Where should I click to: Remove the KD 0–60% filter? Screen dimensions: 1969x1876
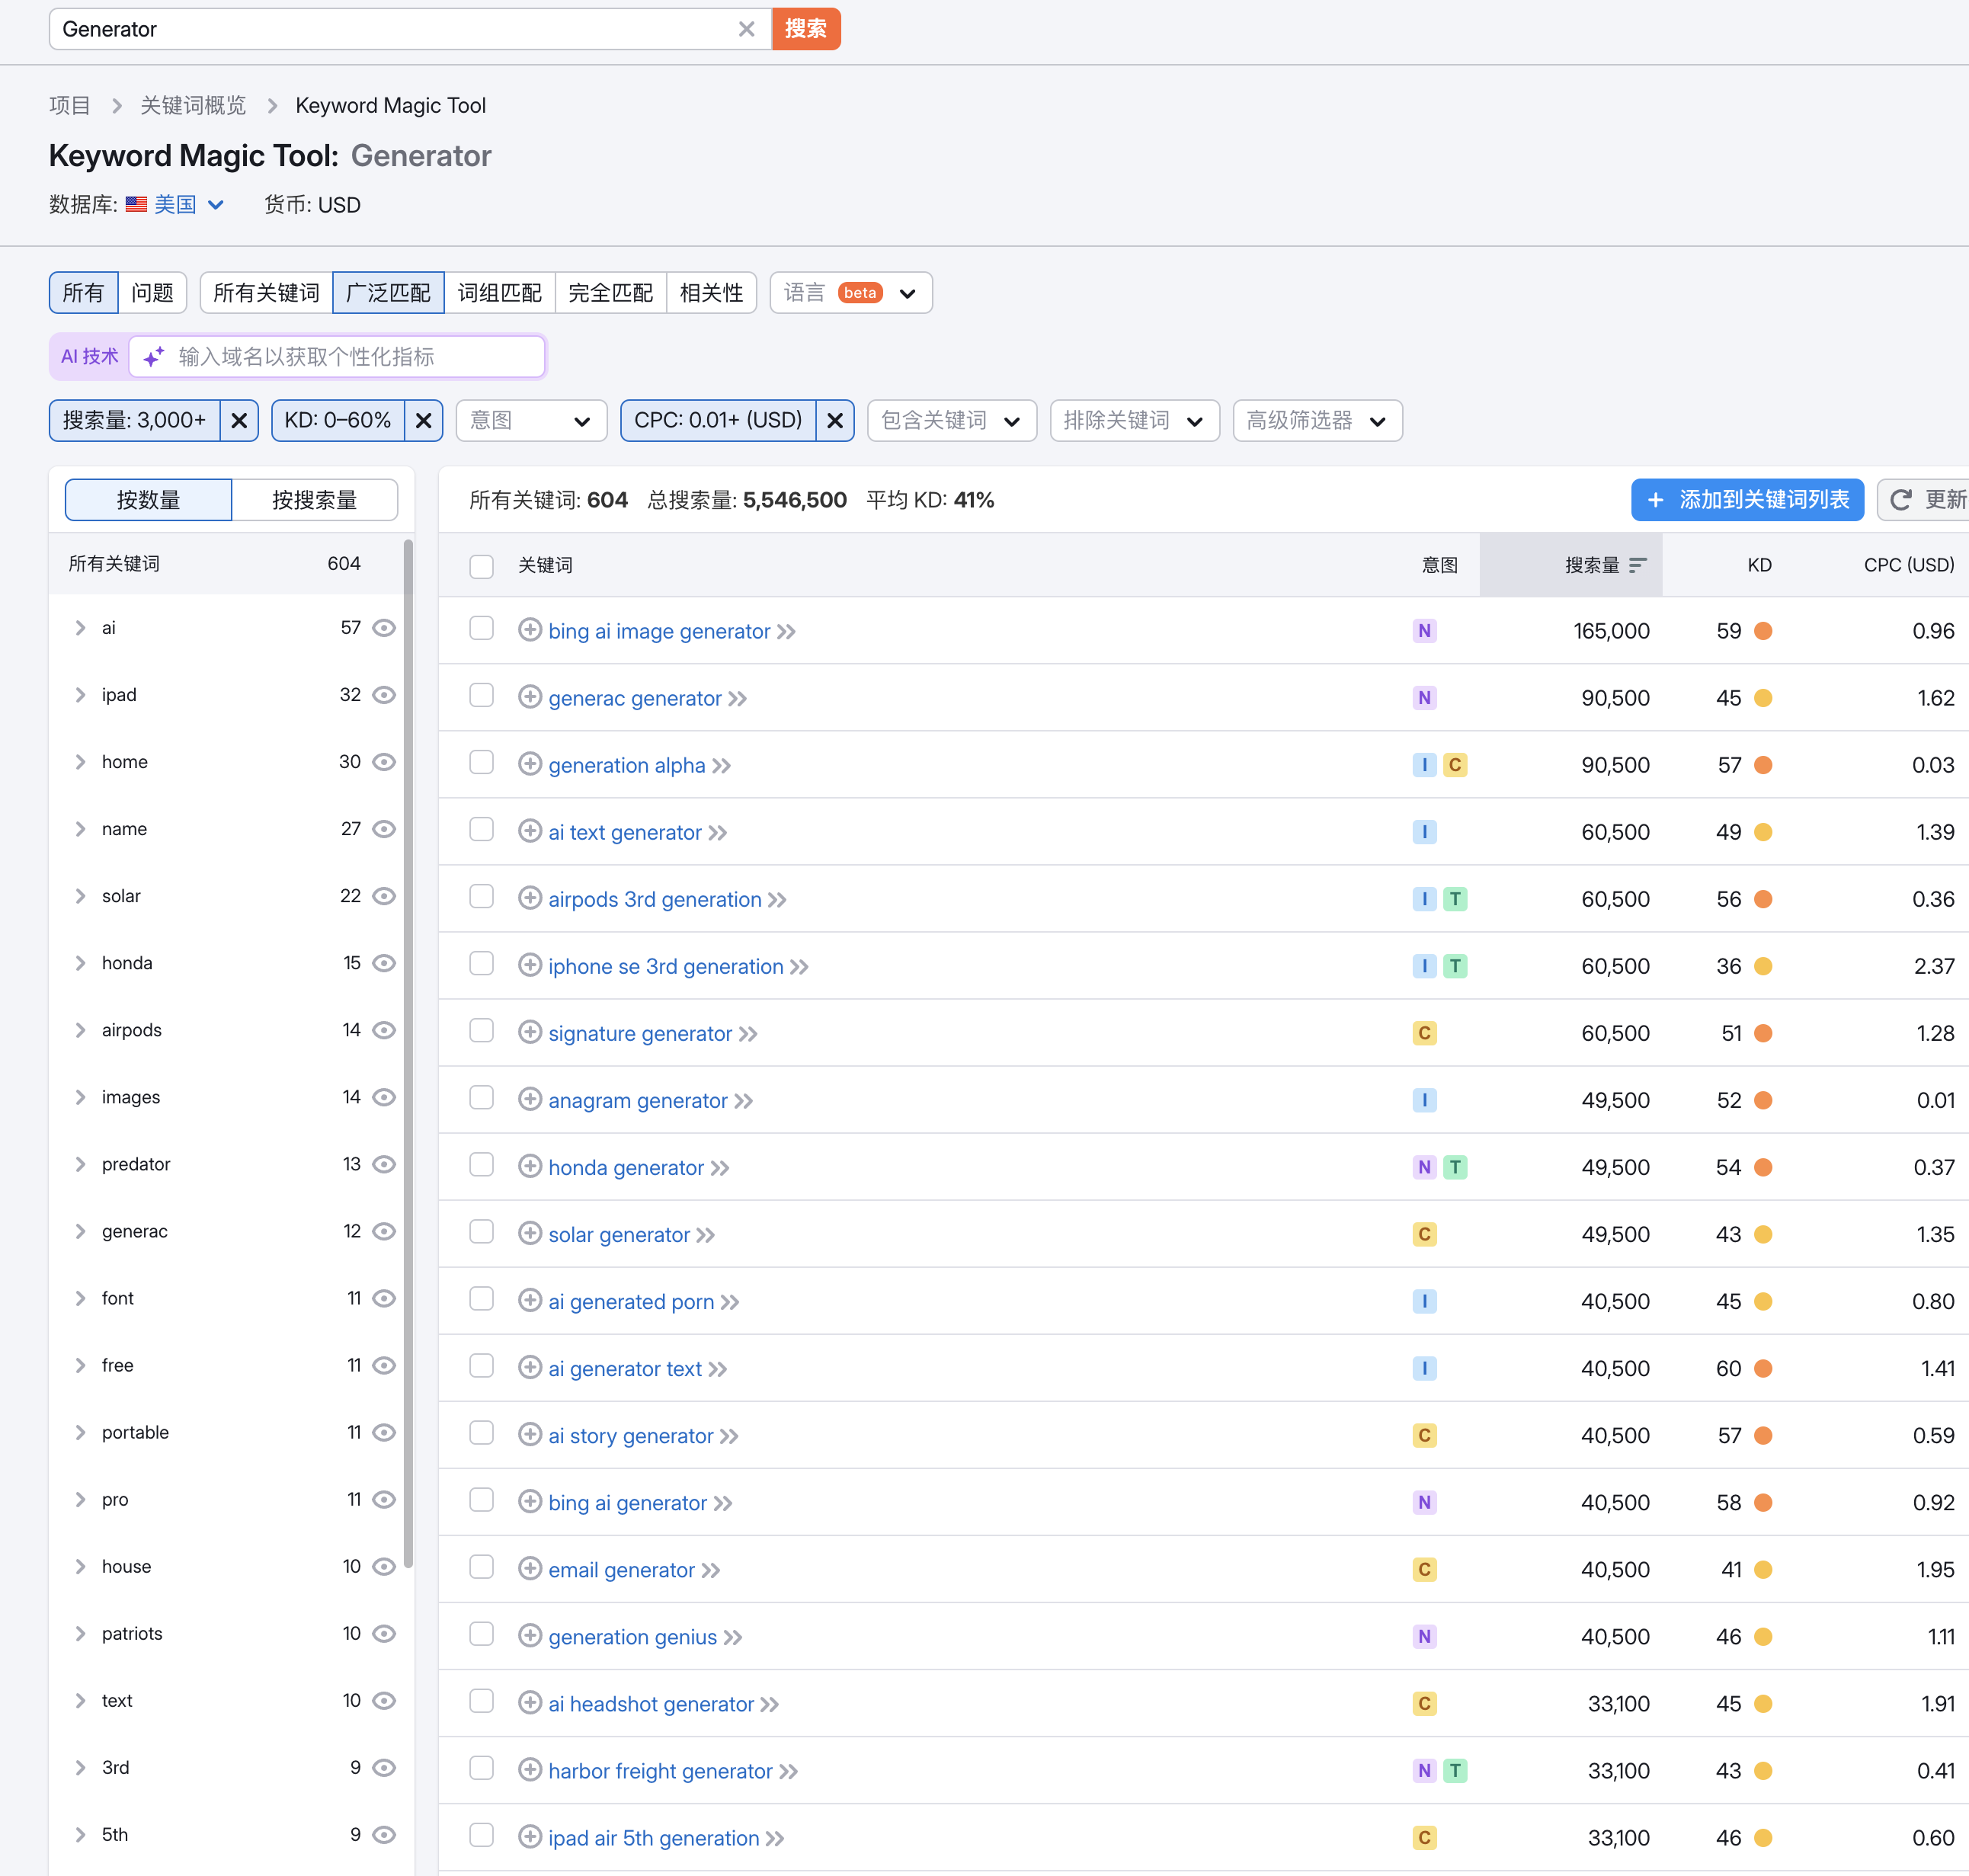pyautogui.click(x=424, y=421)
